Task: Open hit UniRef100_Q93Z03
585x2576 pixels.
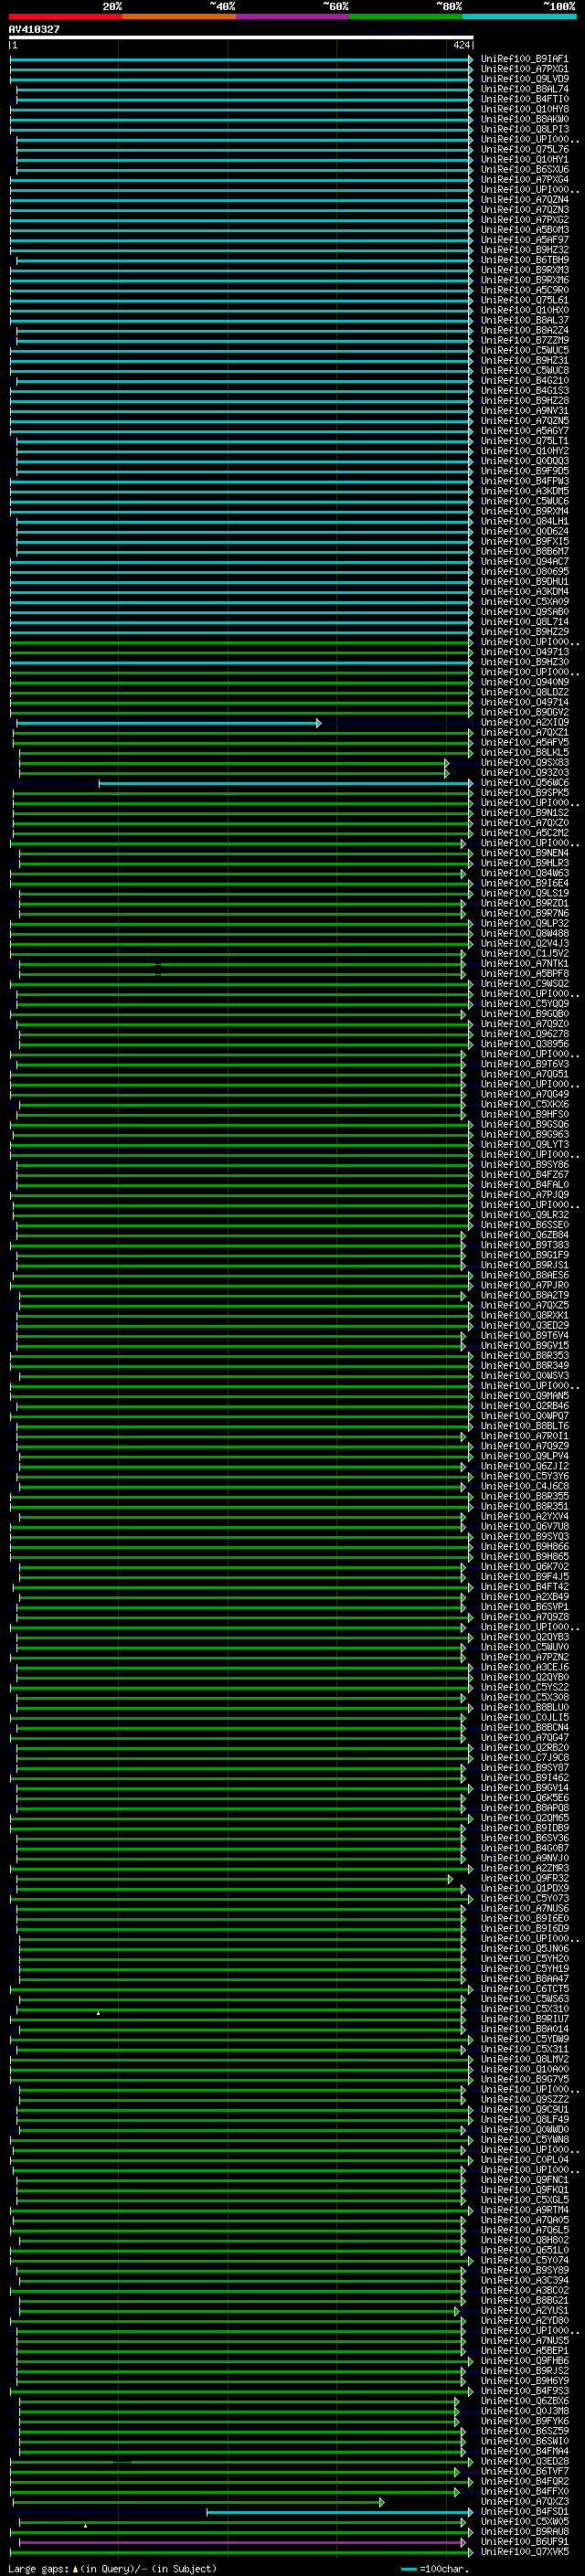Action: click(x=525, y=773)
